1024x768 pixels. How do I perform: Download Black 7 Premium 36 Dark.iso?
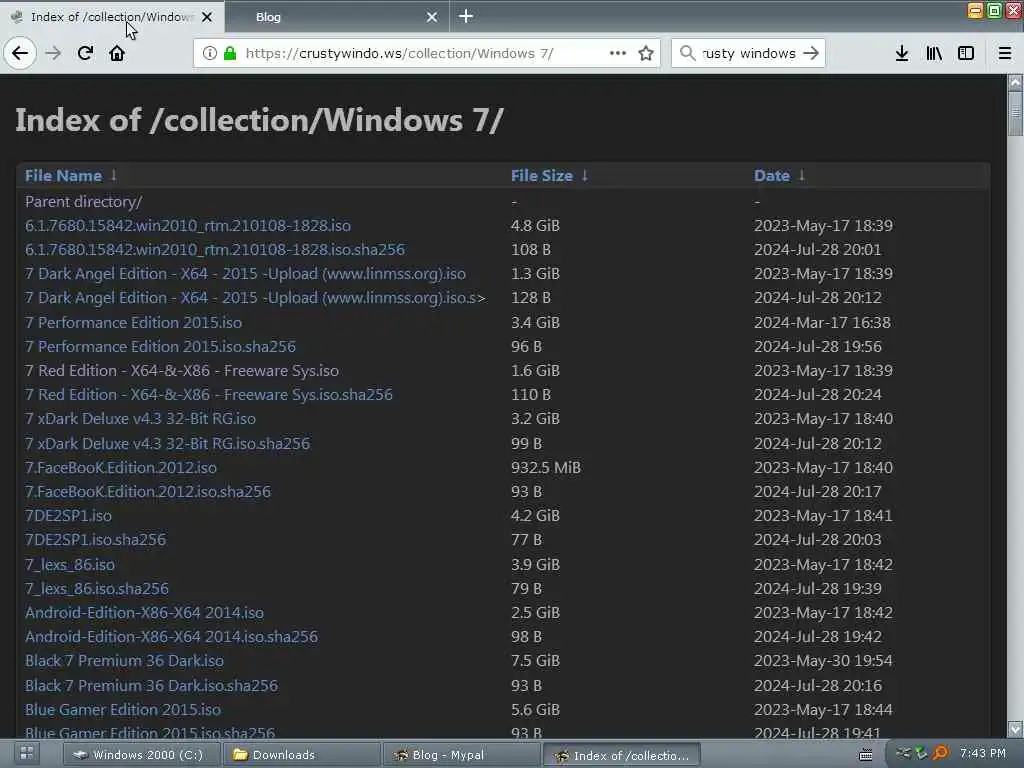click(x=124, y=661)
